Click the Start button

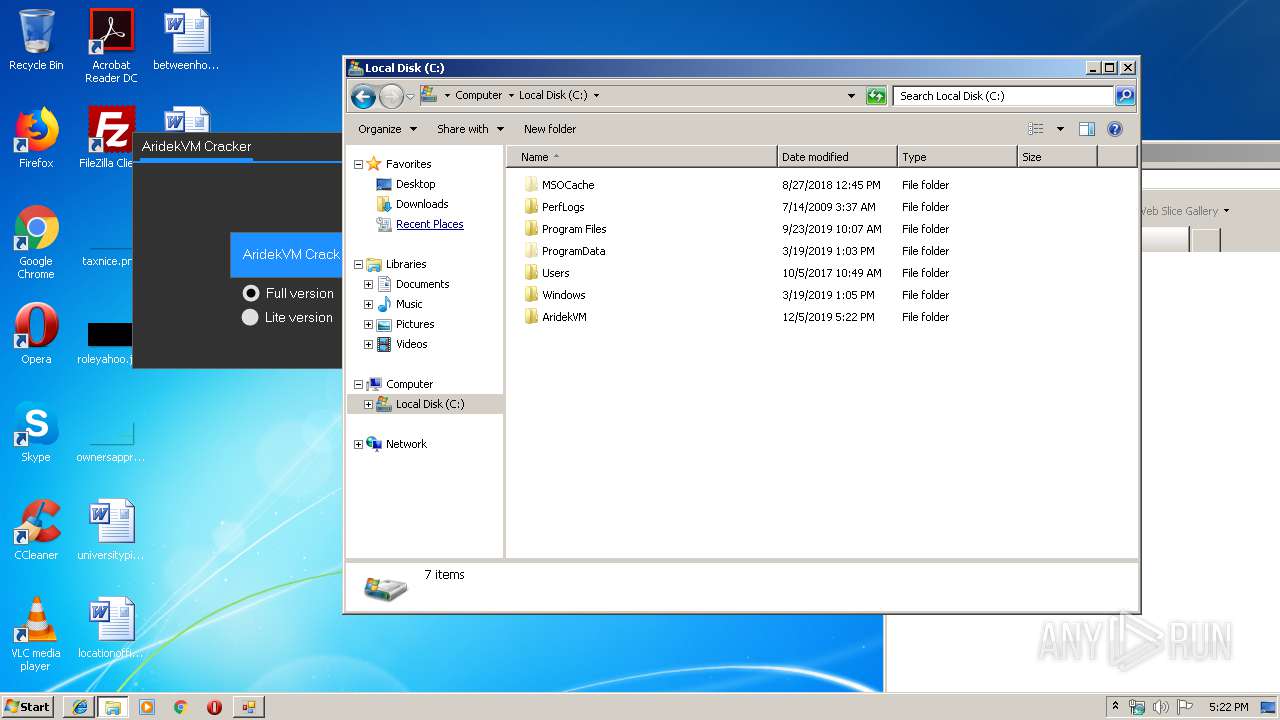click(28, 707)
